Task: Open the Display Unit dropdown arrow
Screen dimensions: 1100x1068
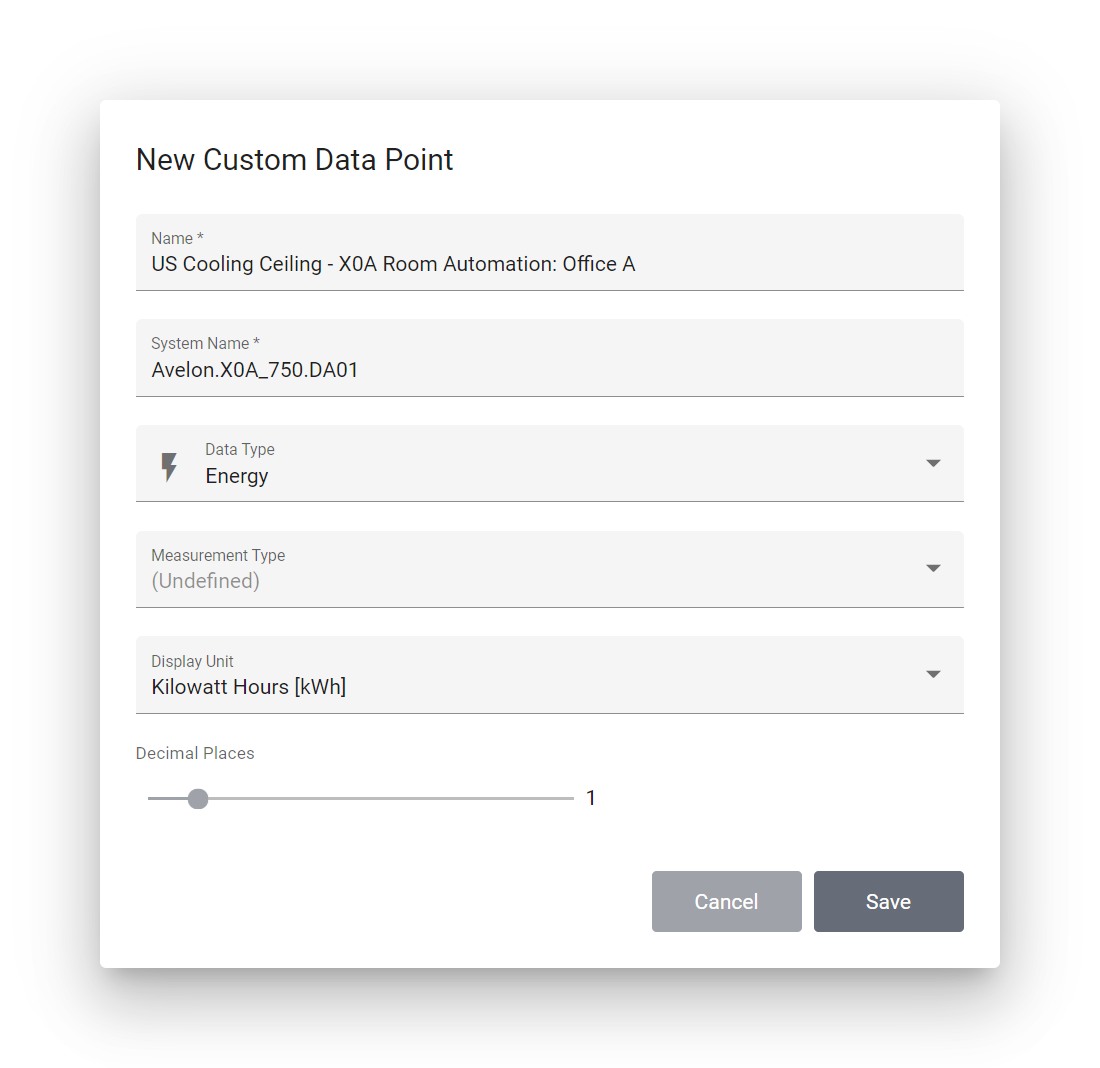Action: [932, 674]
